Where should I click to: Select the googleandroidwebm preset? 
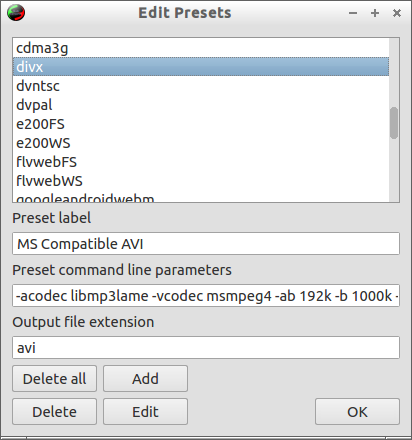click(x=201, y=197)
